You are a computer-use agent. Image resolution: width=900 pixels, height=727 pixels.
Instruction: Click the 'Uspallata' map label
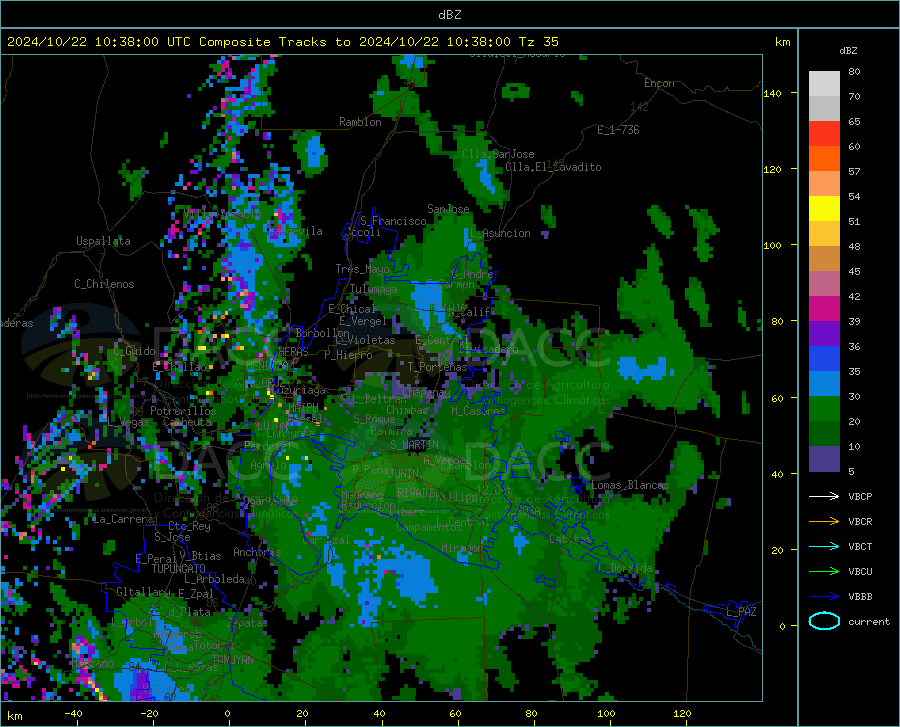pyautogui.click(x=103, y=241)
